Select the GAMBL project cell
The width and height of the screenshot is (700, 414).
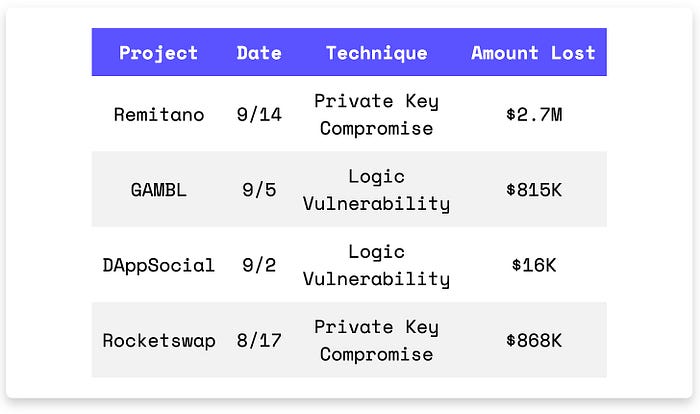158,190
